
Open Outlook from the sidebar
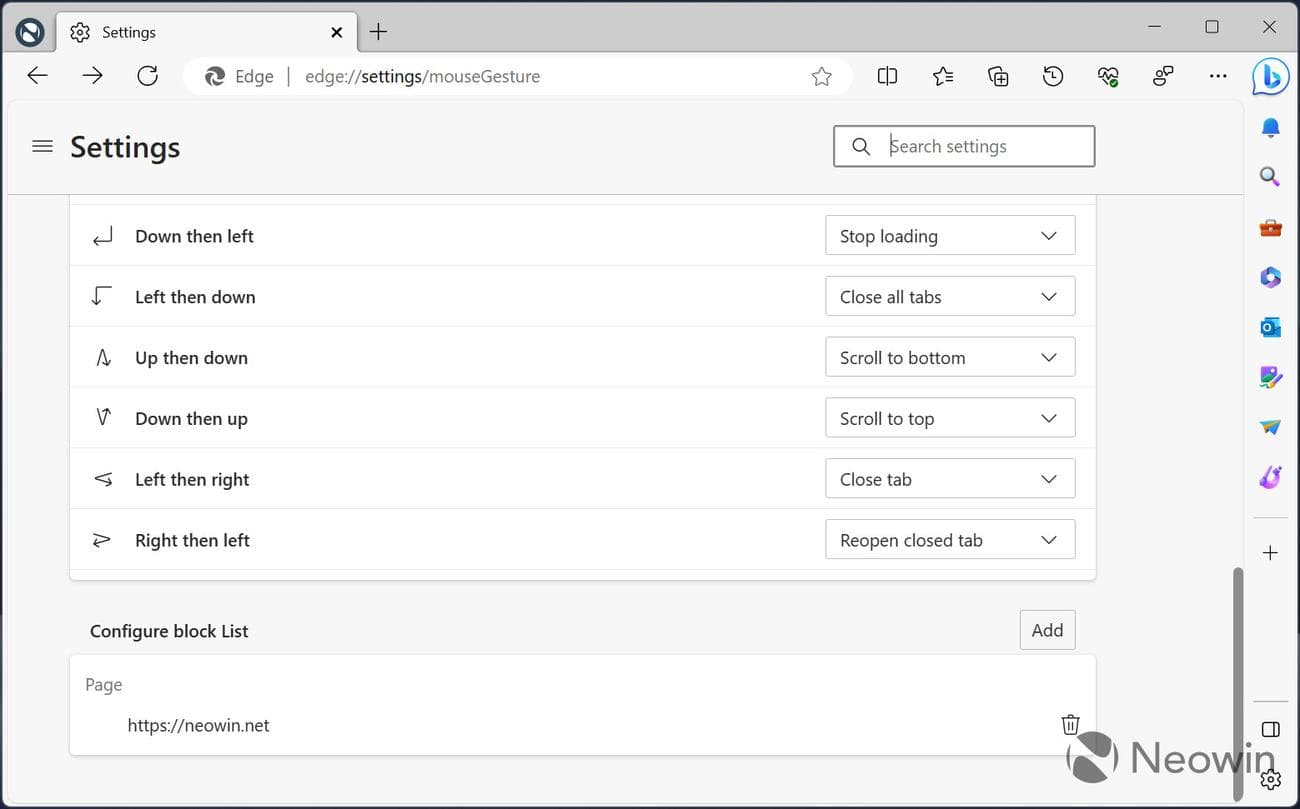1270,327
